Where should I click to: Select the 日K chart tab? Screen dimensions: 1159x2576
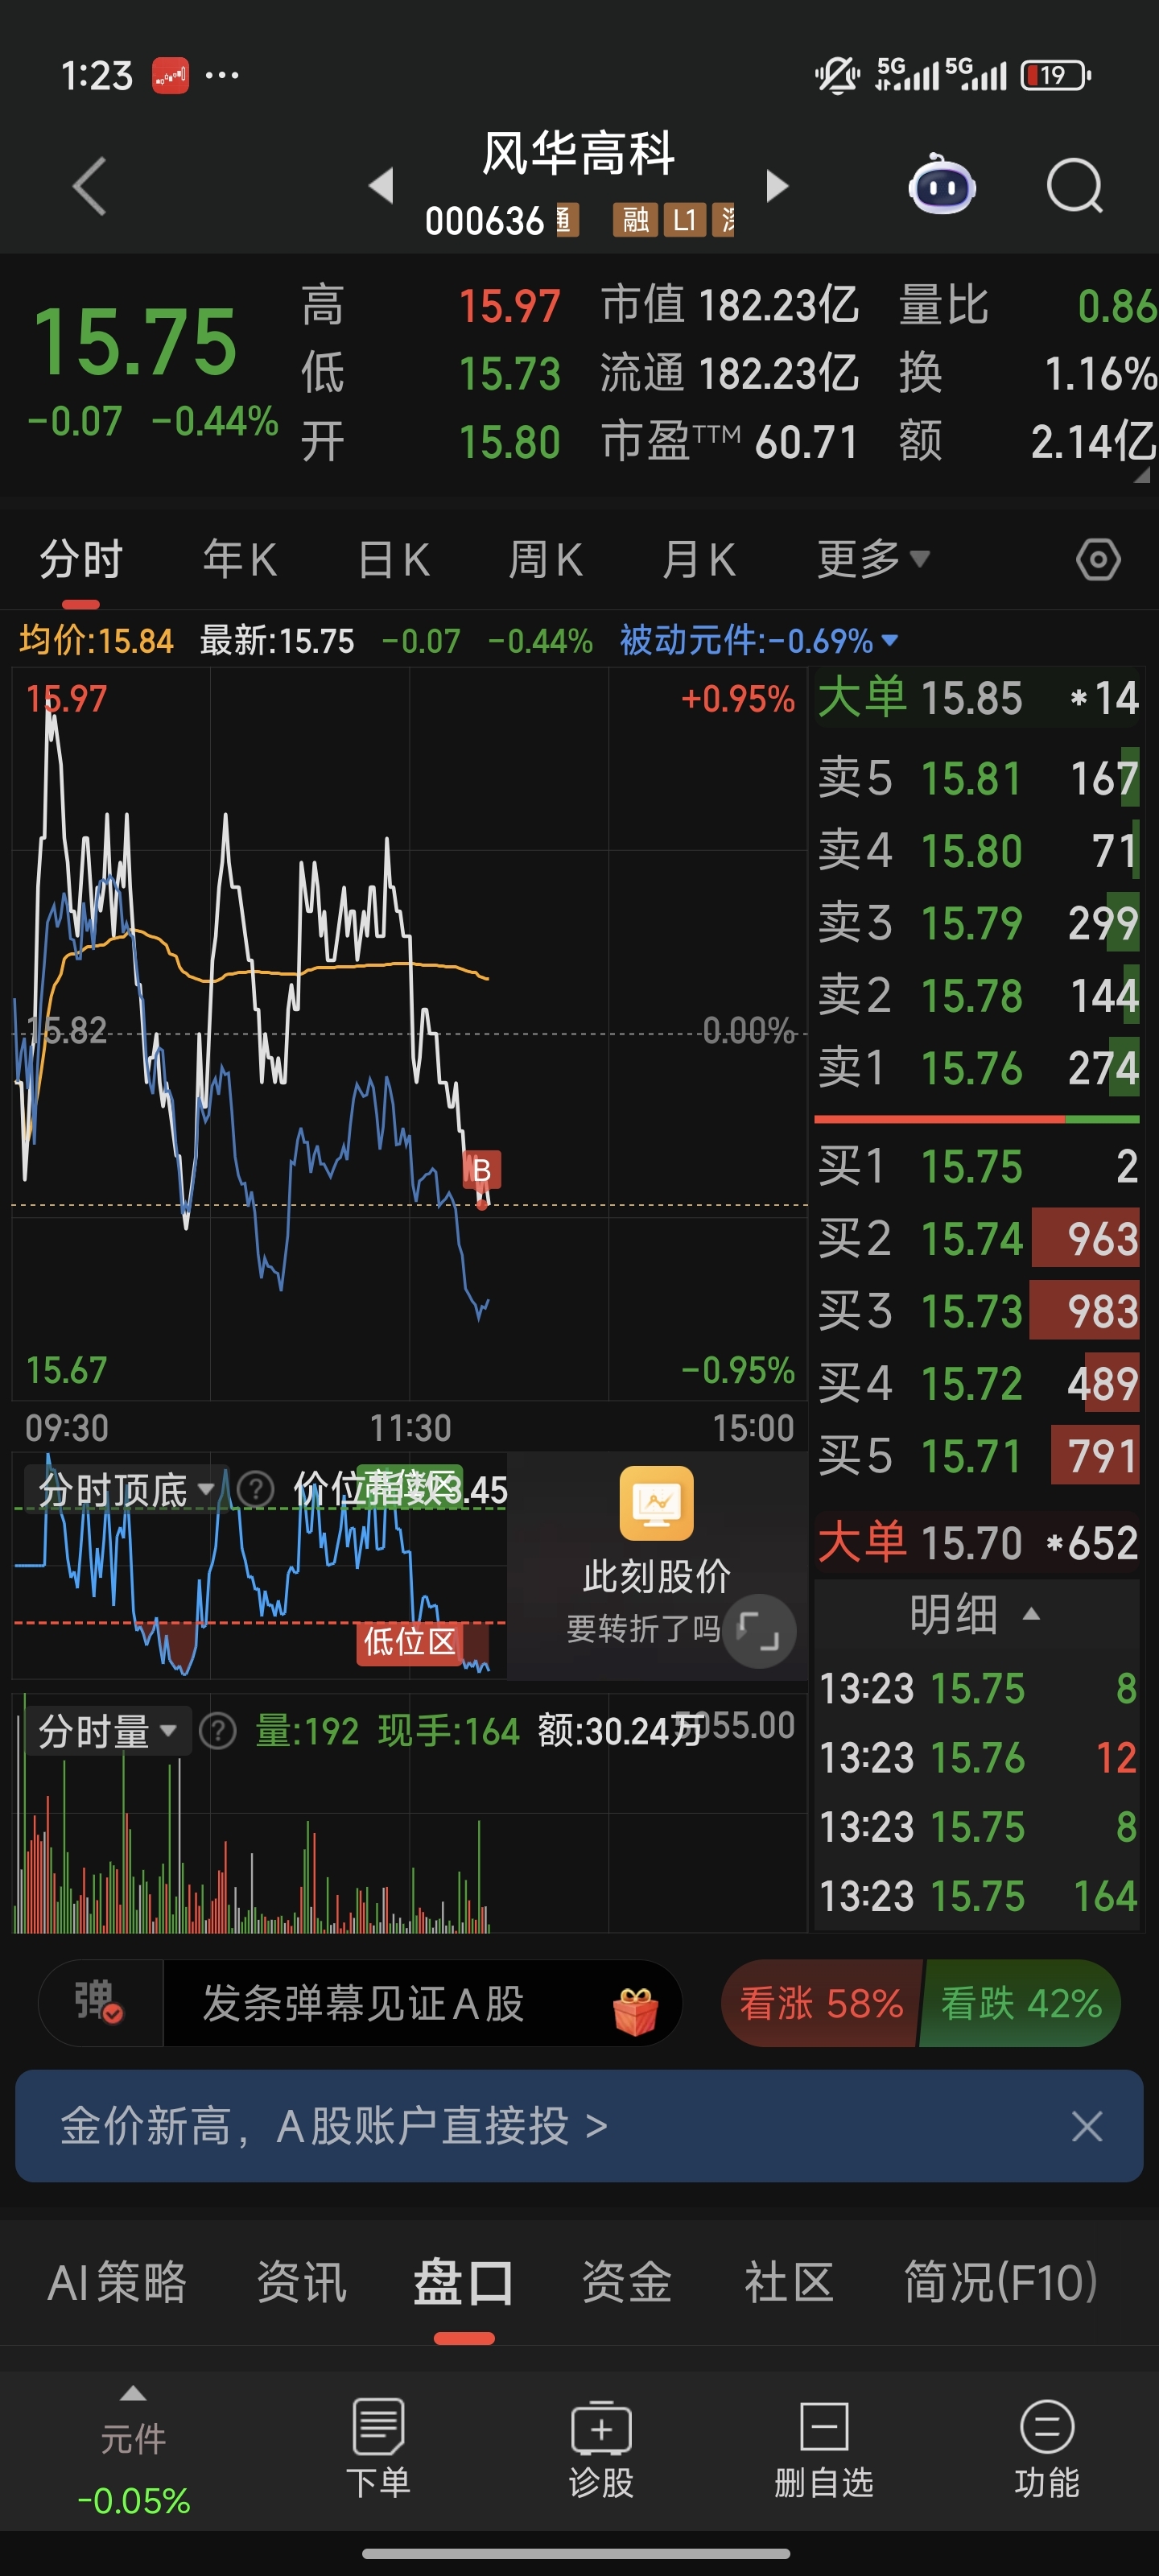coord(394,559)
